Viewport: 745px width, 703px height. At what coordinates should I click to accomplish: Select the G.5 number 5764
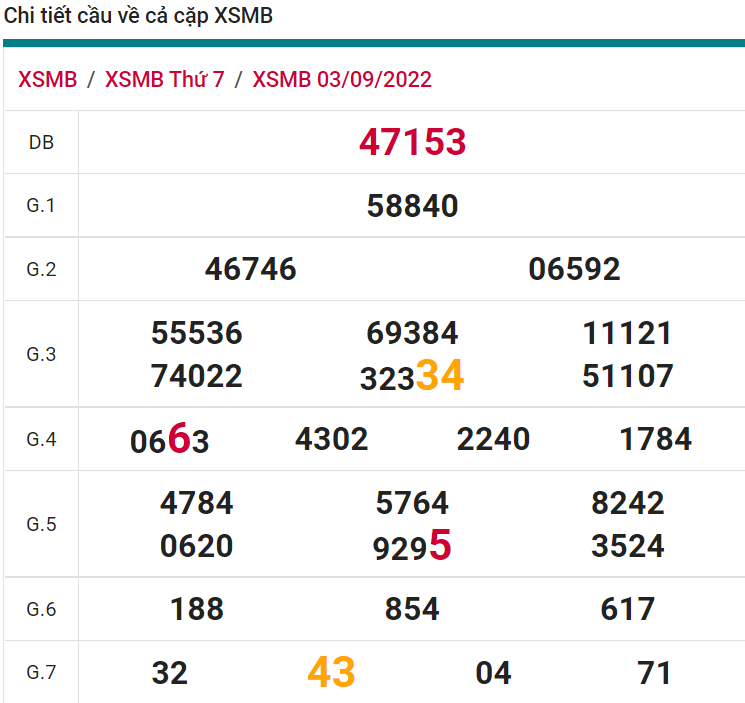tap(412, 502)
